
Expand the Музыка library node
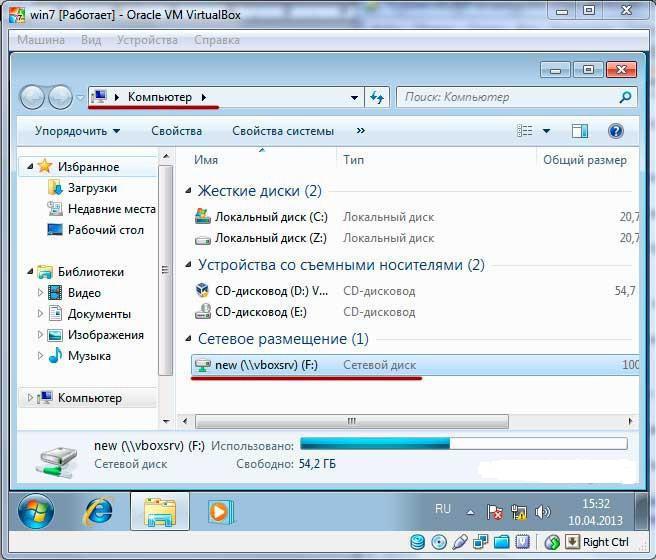[40, 356]
